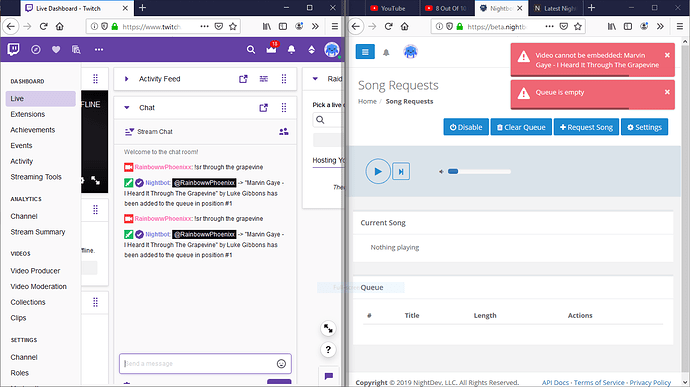Open Nightbot user avatar menu
The height and width of the screenshot is (387, 690).
click(410, 52)
